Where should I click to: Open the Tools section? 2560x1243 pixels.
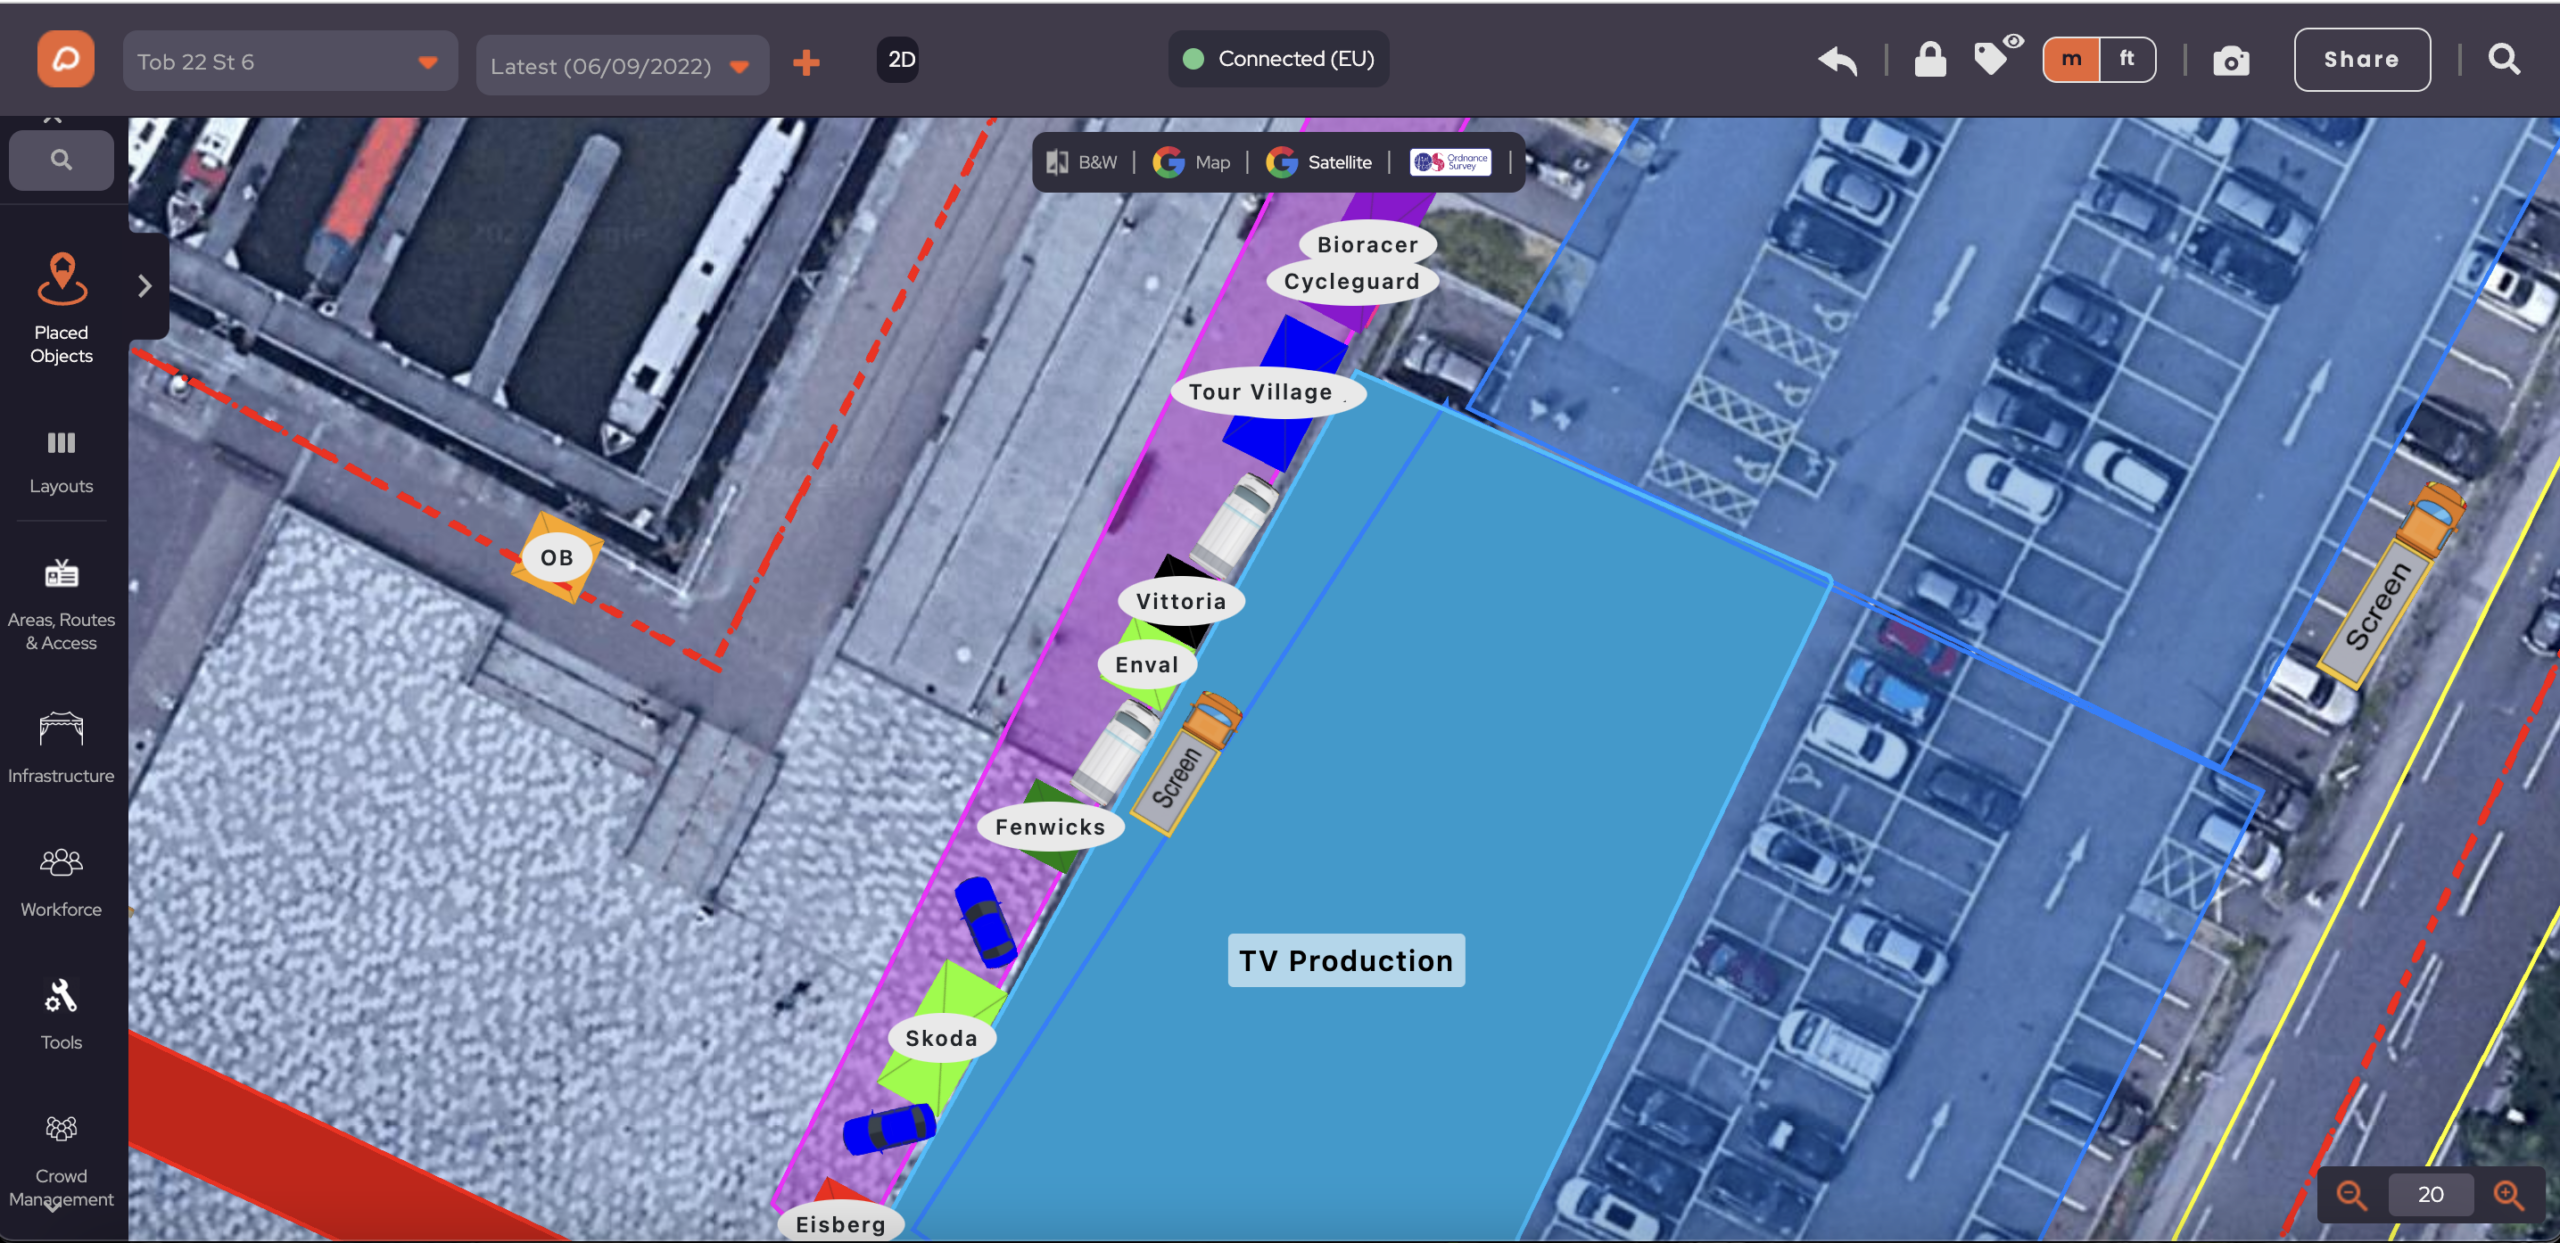61,1014
